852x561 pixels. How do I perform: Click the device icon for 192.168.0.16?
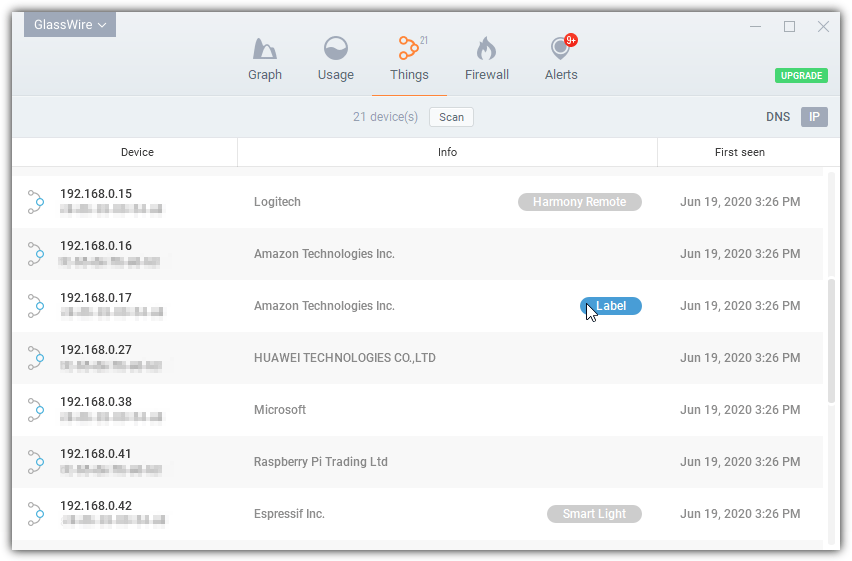(36, 254)
